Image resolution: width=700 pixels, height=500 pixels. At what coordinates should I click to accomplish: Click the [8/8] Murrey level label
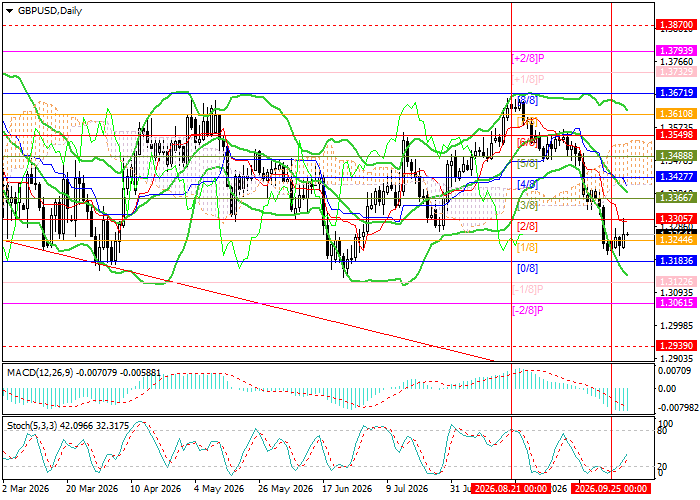[x=527, y=100]
